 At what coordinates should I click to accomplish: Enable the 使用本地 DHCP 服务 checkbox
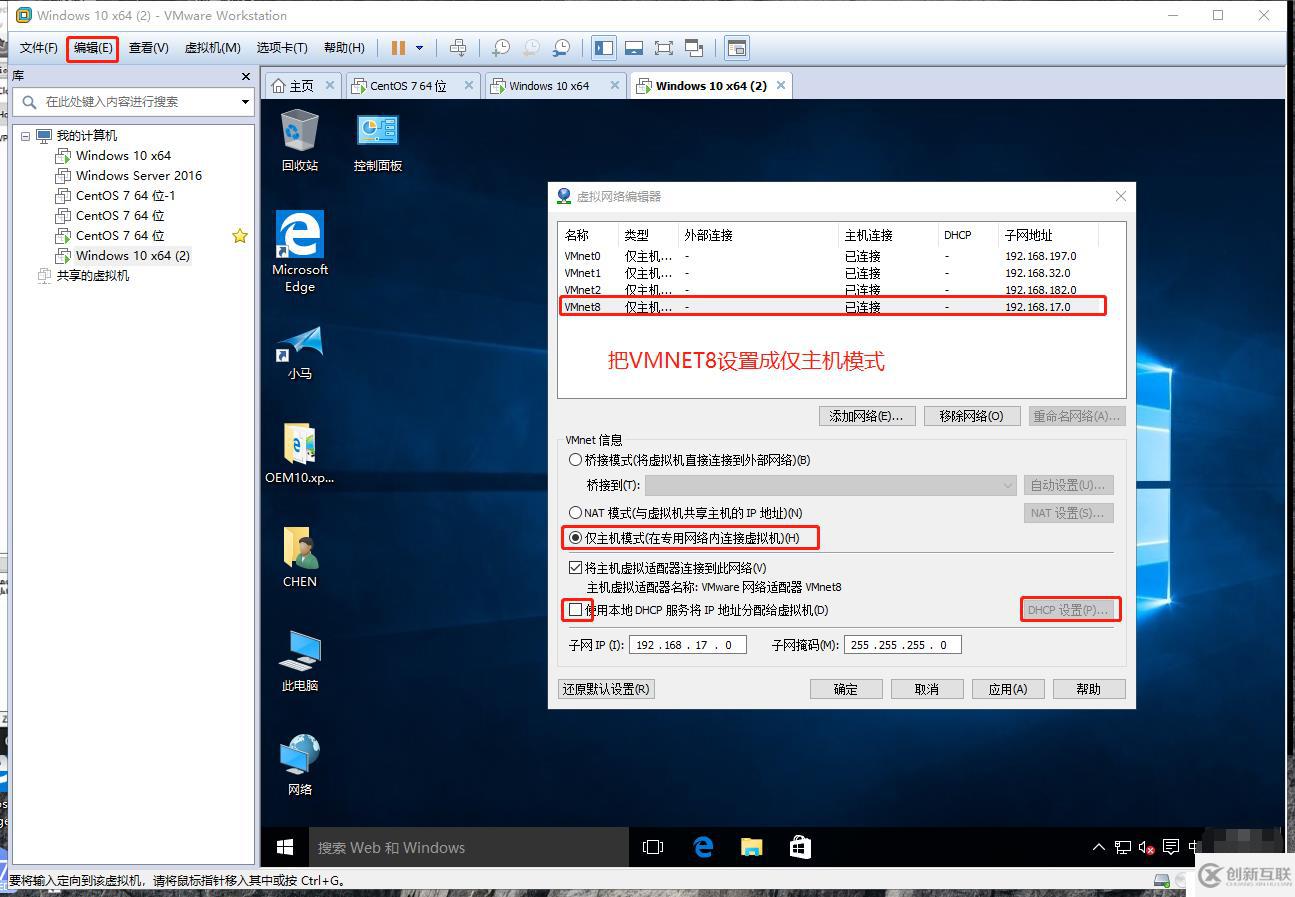tap(575, 609)
